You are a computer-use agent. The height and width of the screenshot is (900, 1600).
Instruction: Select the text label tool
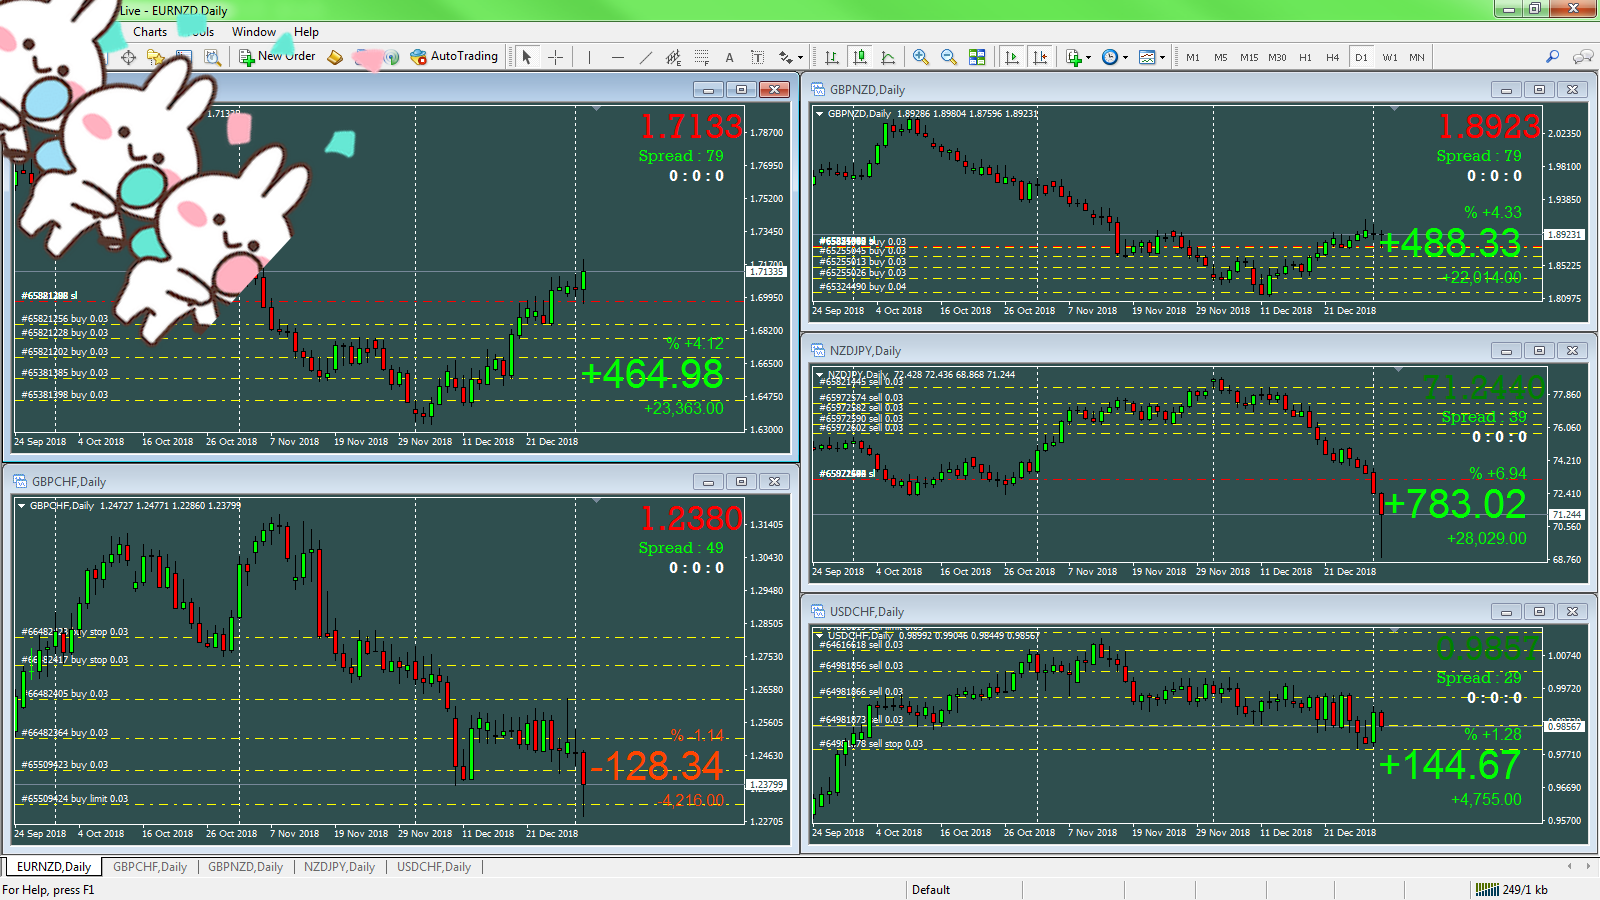tap(757, 57)
